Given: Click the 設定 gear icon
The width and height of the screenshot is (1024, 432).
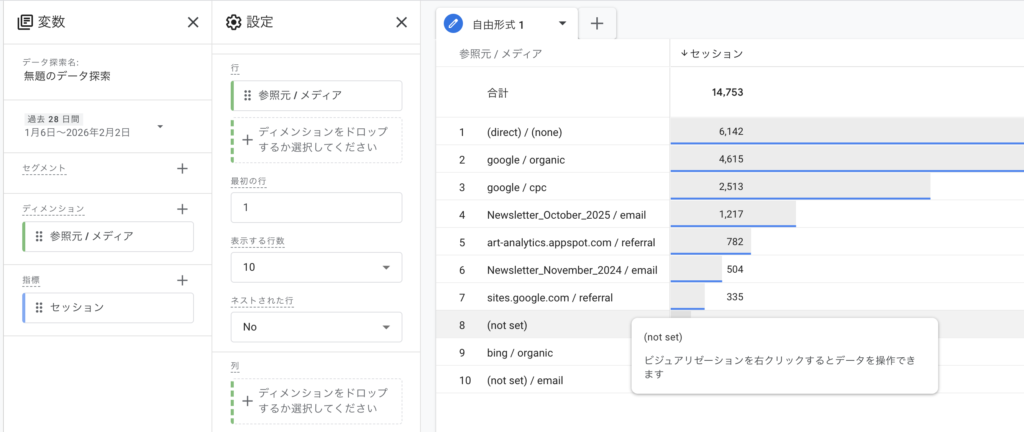Looking at the screenshot, I should (233, 22).
